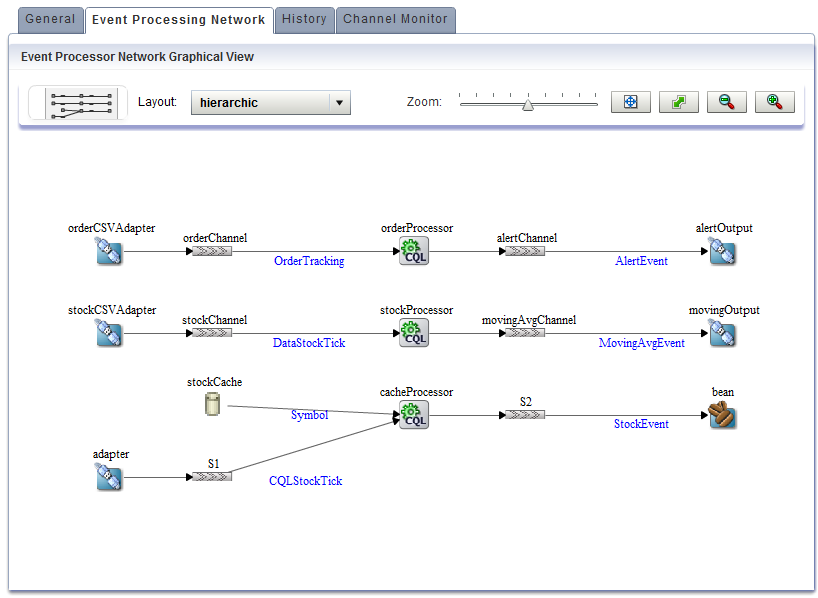
Task: Click the green arrow toolbar button
Action: [x=679, y=102]
